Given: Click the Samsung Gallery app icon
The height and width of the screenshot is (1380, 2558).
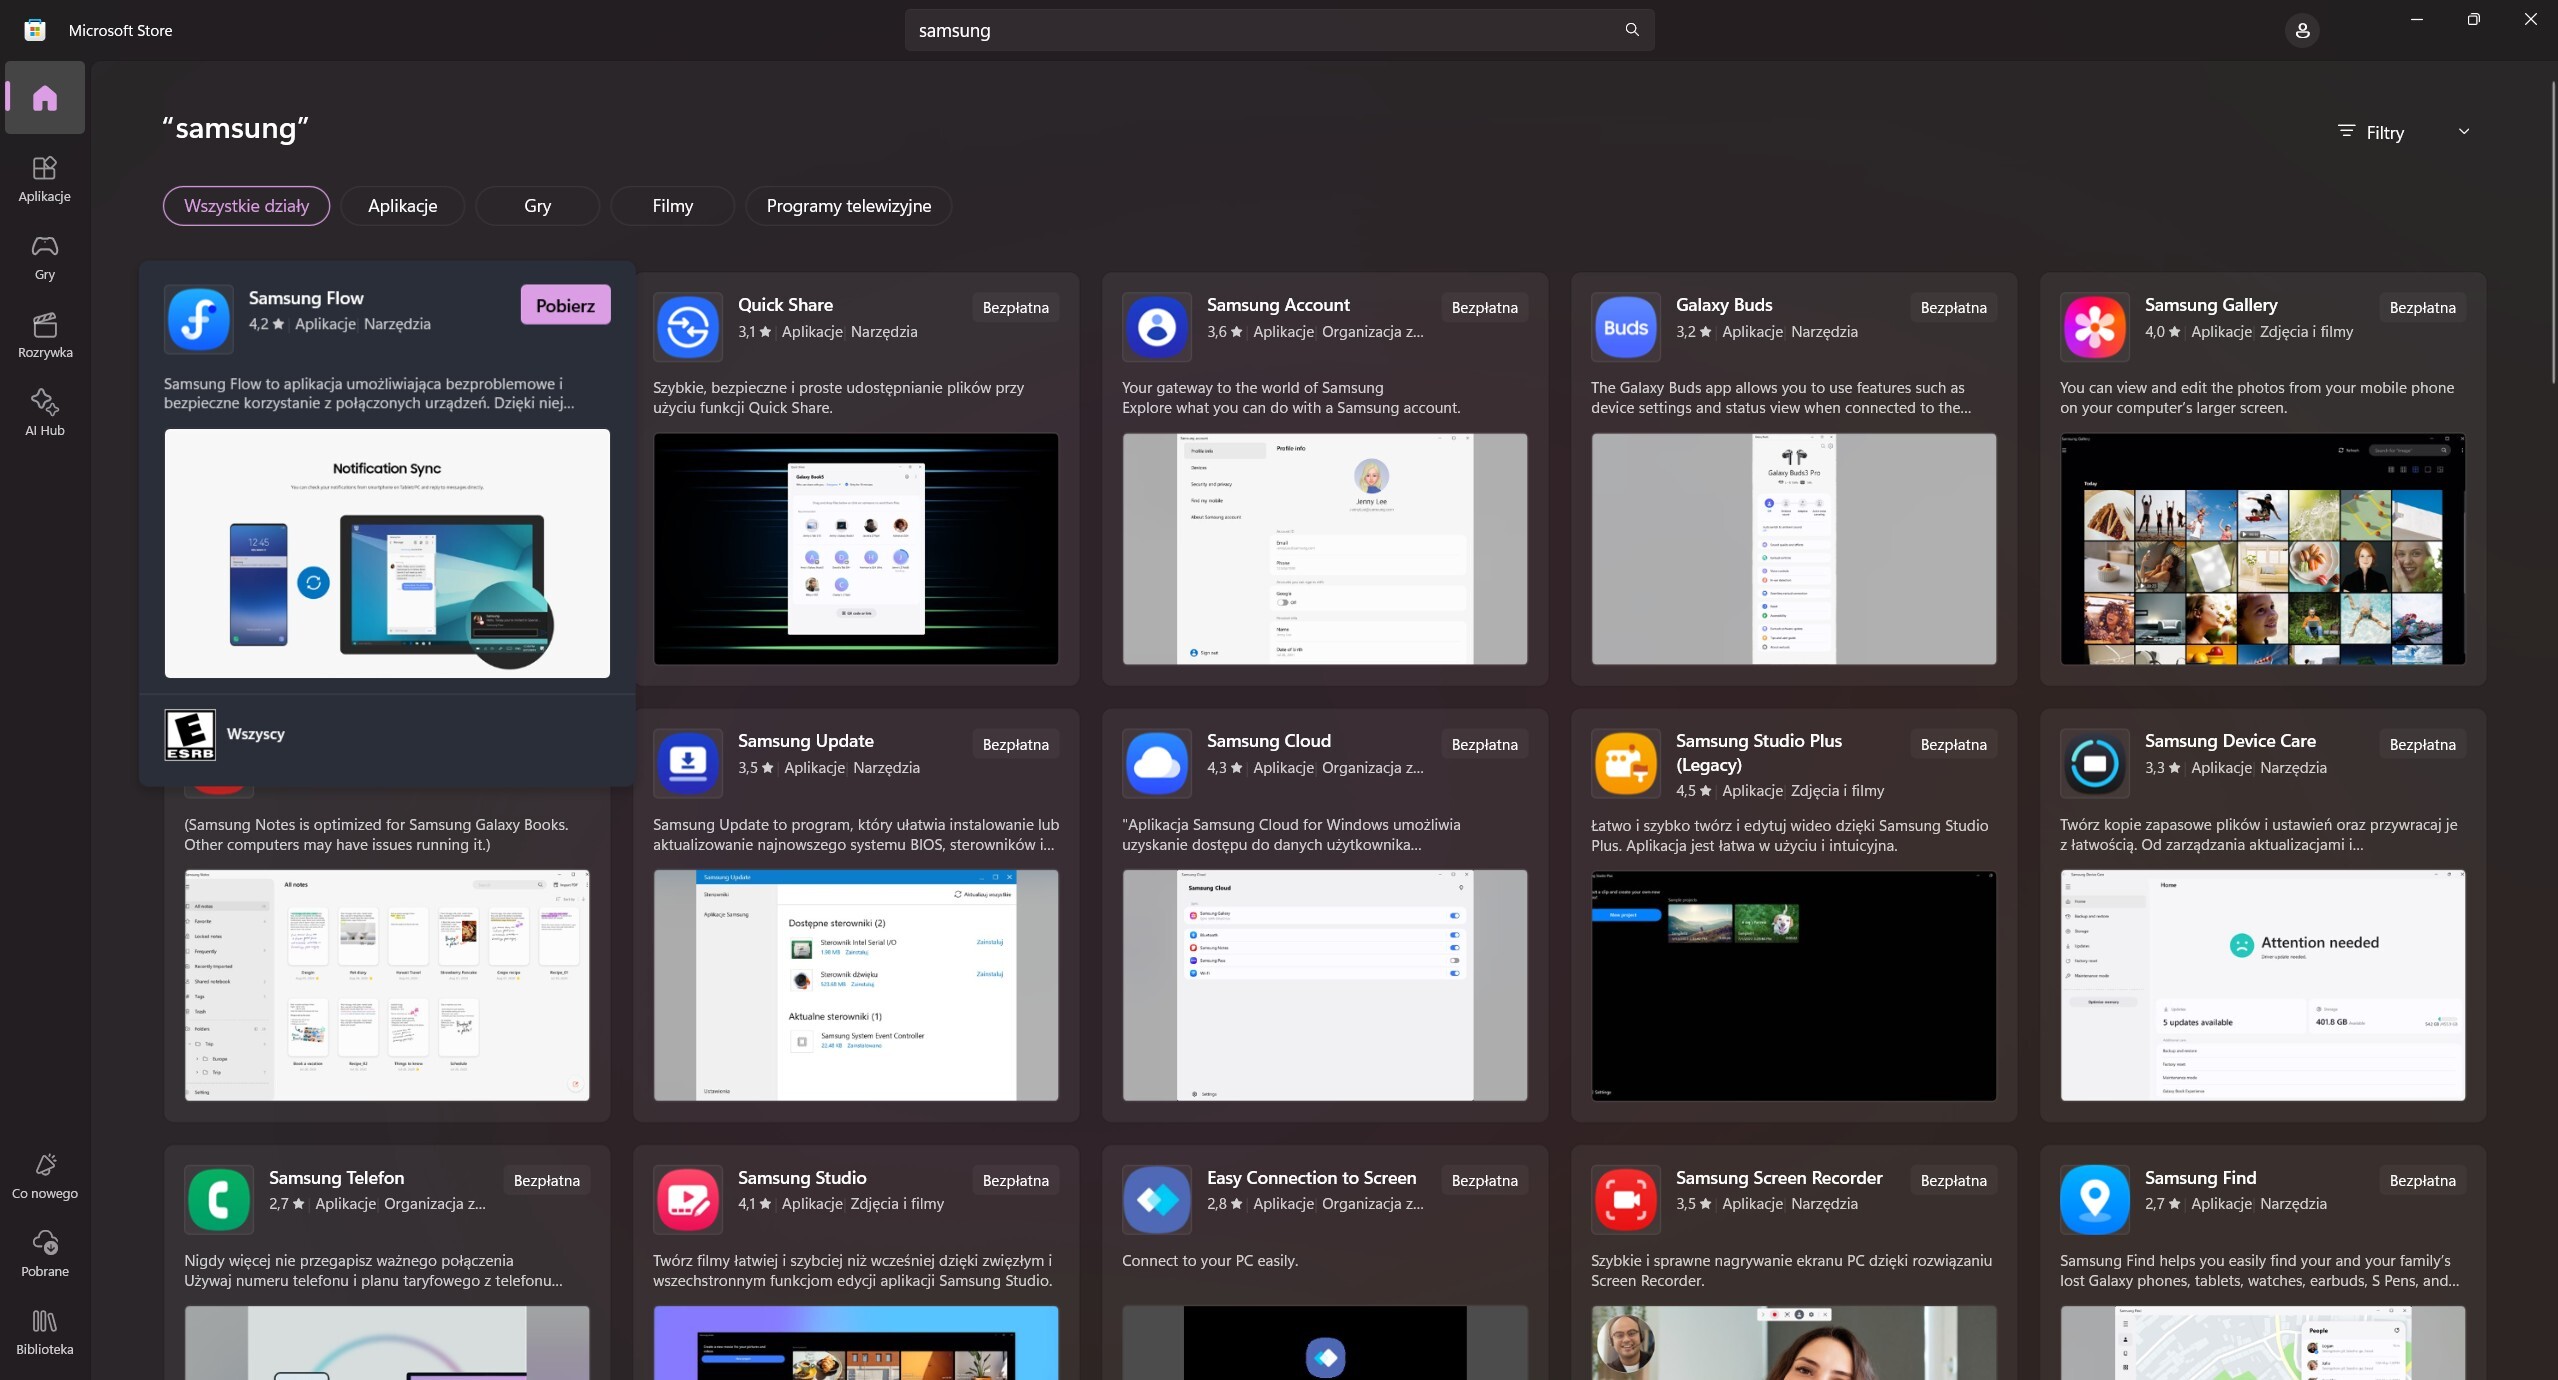Looking at the screenshot, I should coord(2095,326).
